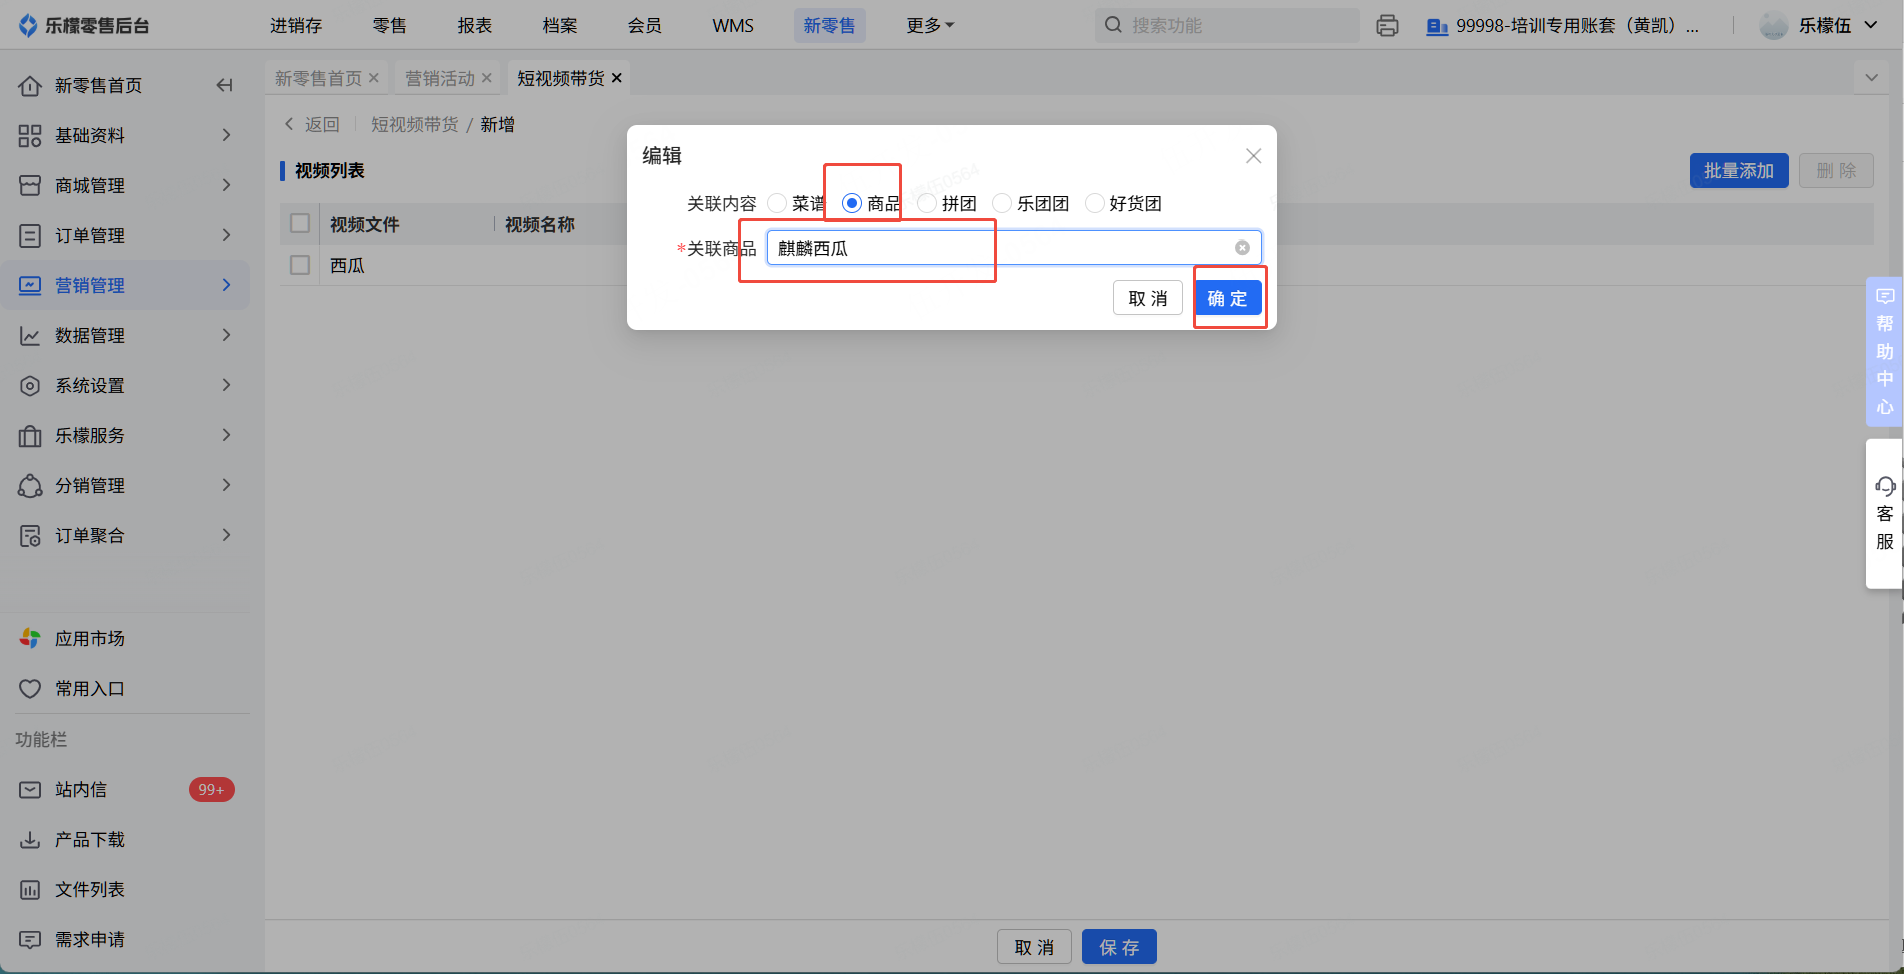Click the bottom 保存 button

[1119, 947]
